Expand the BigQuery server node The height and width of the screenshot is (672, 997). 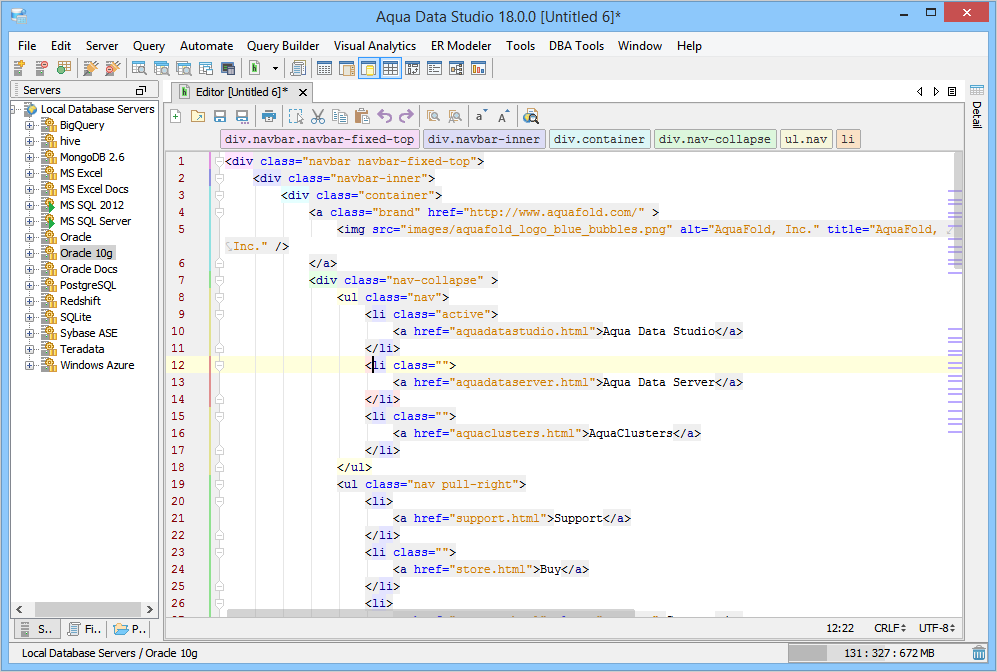coord(29,125)
